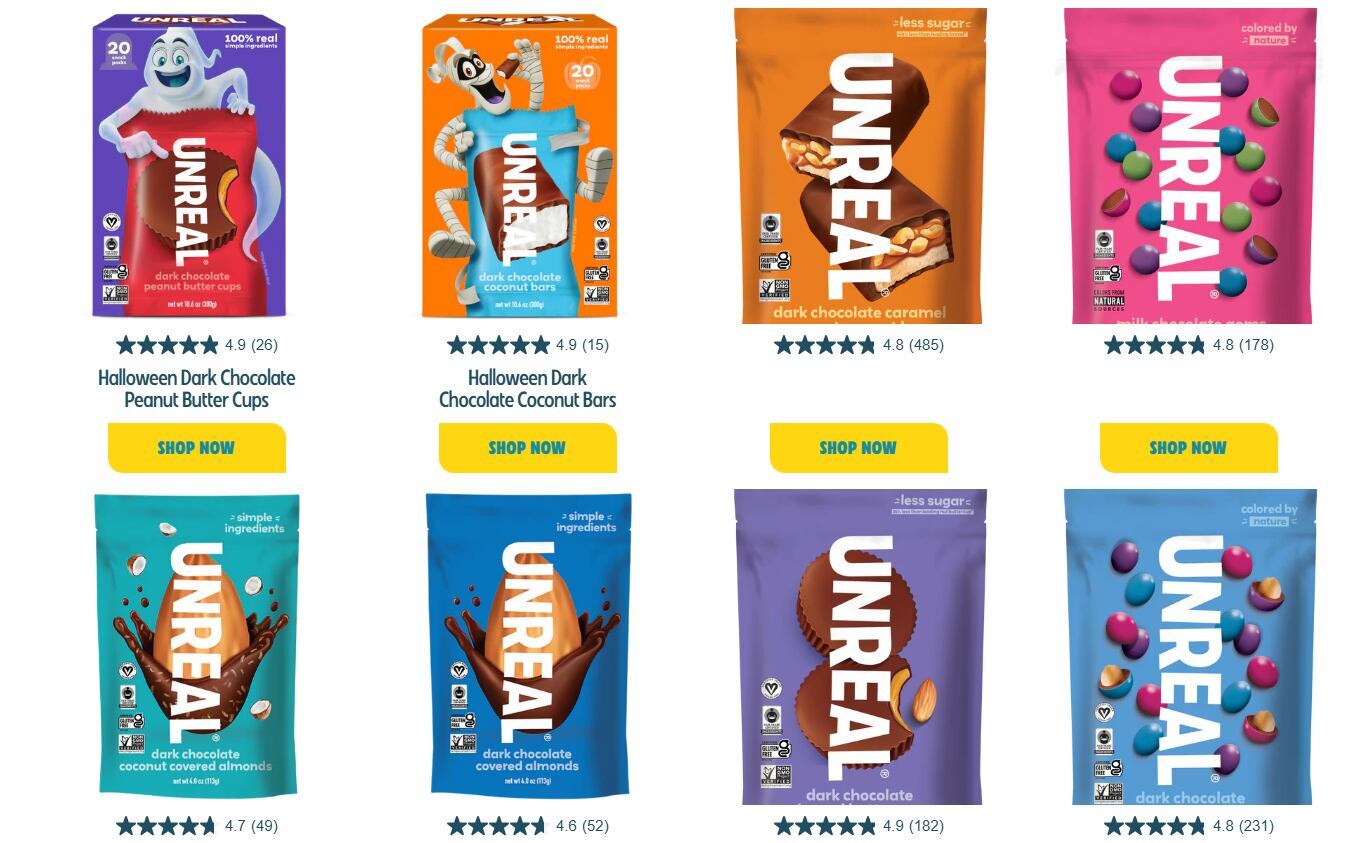View the 4.9 star rating with 26 reviews

pos(197,345)
